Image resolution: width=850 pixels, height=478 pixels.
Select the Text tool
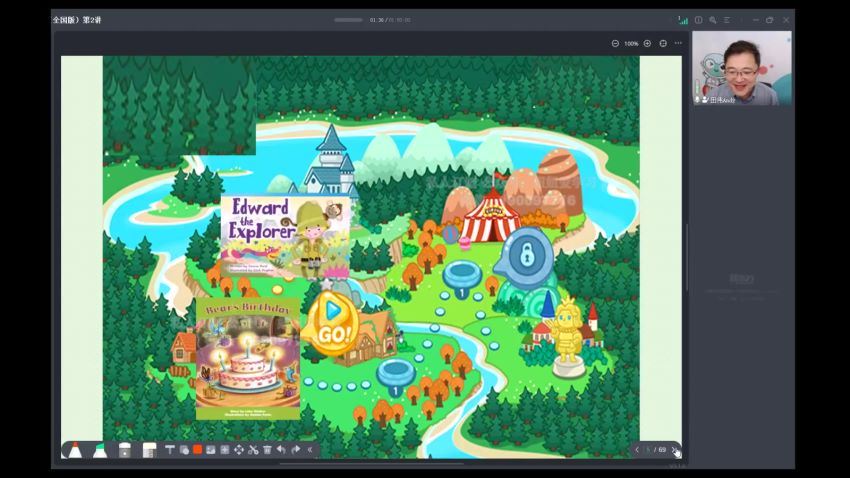pyautogui.click(x=170, y=450)
